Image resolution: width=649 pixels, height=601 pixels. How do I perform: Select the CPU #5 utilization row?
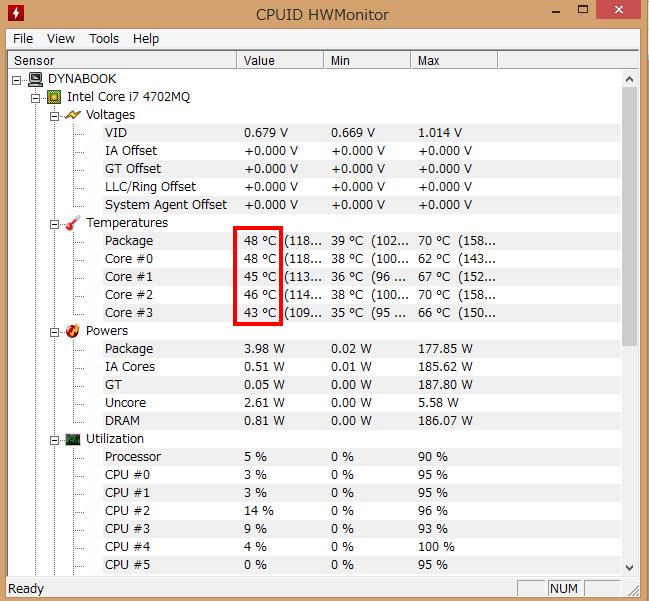362,565
